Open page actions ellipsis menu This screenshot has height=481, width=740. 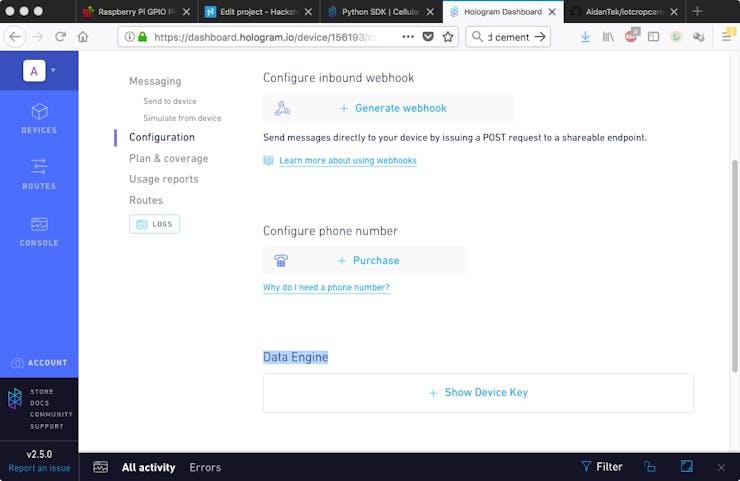(408, 37)
